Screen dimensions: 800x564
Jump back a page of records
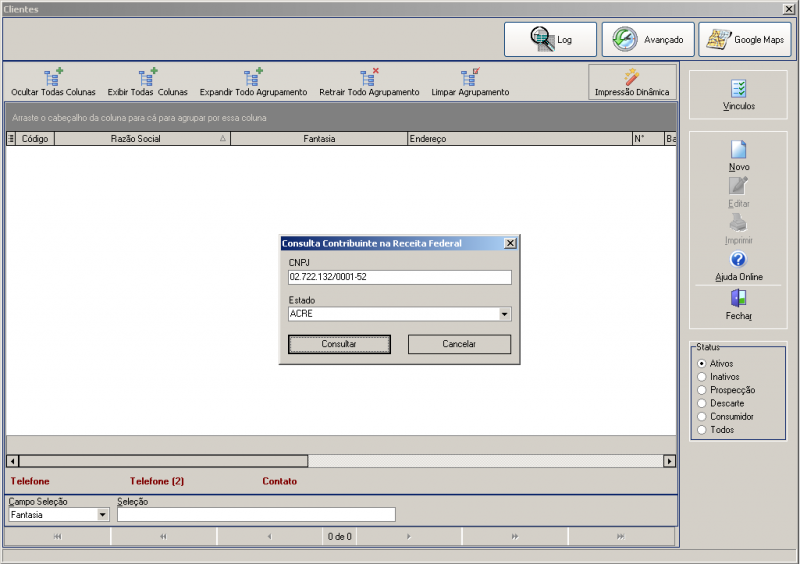pos(163,536)
